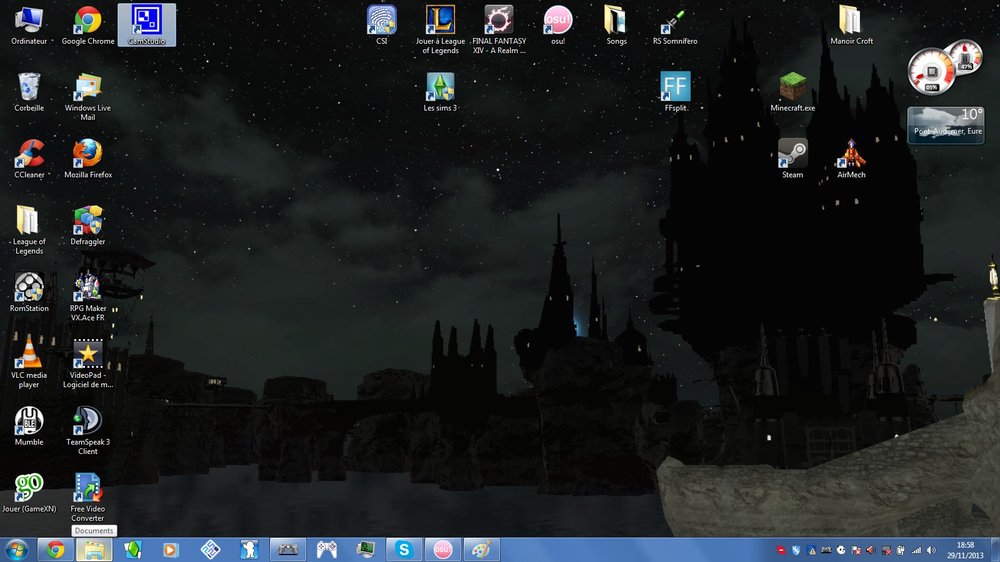
Task: Open the white figure taskbar icon
Action: point(249,550)
